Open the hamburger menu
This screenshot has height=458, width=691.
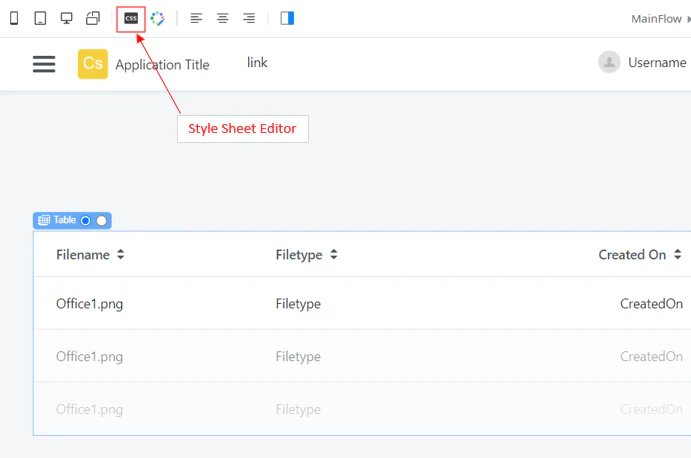click(44, 64)
